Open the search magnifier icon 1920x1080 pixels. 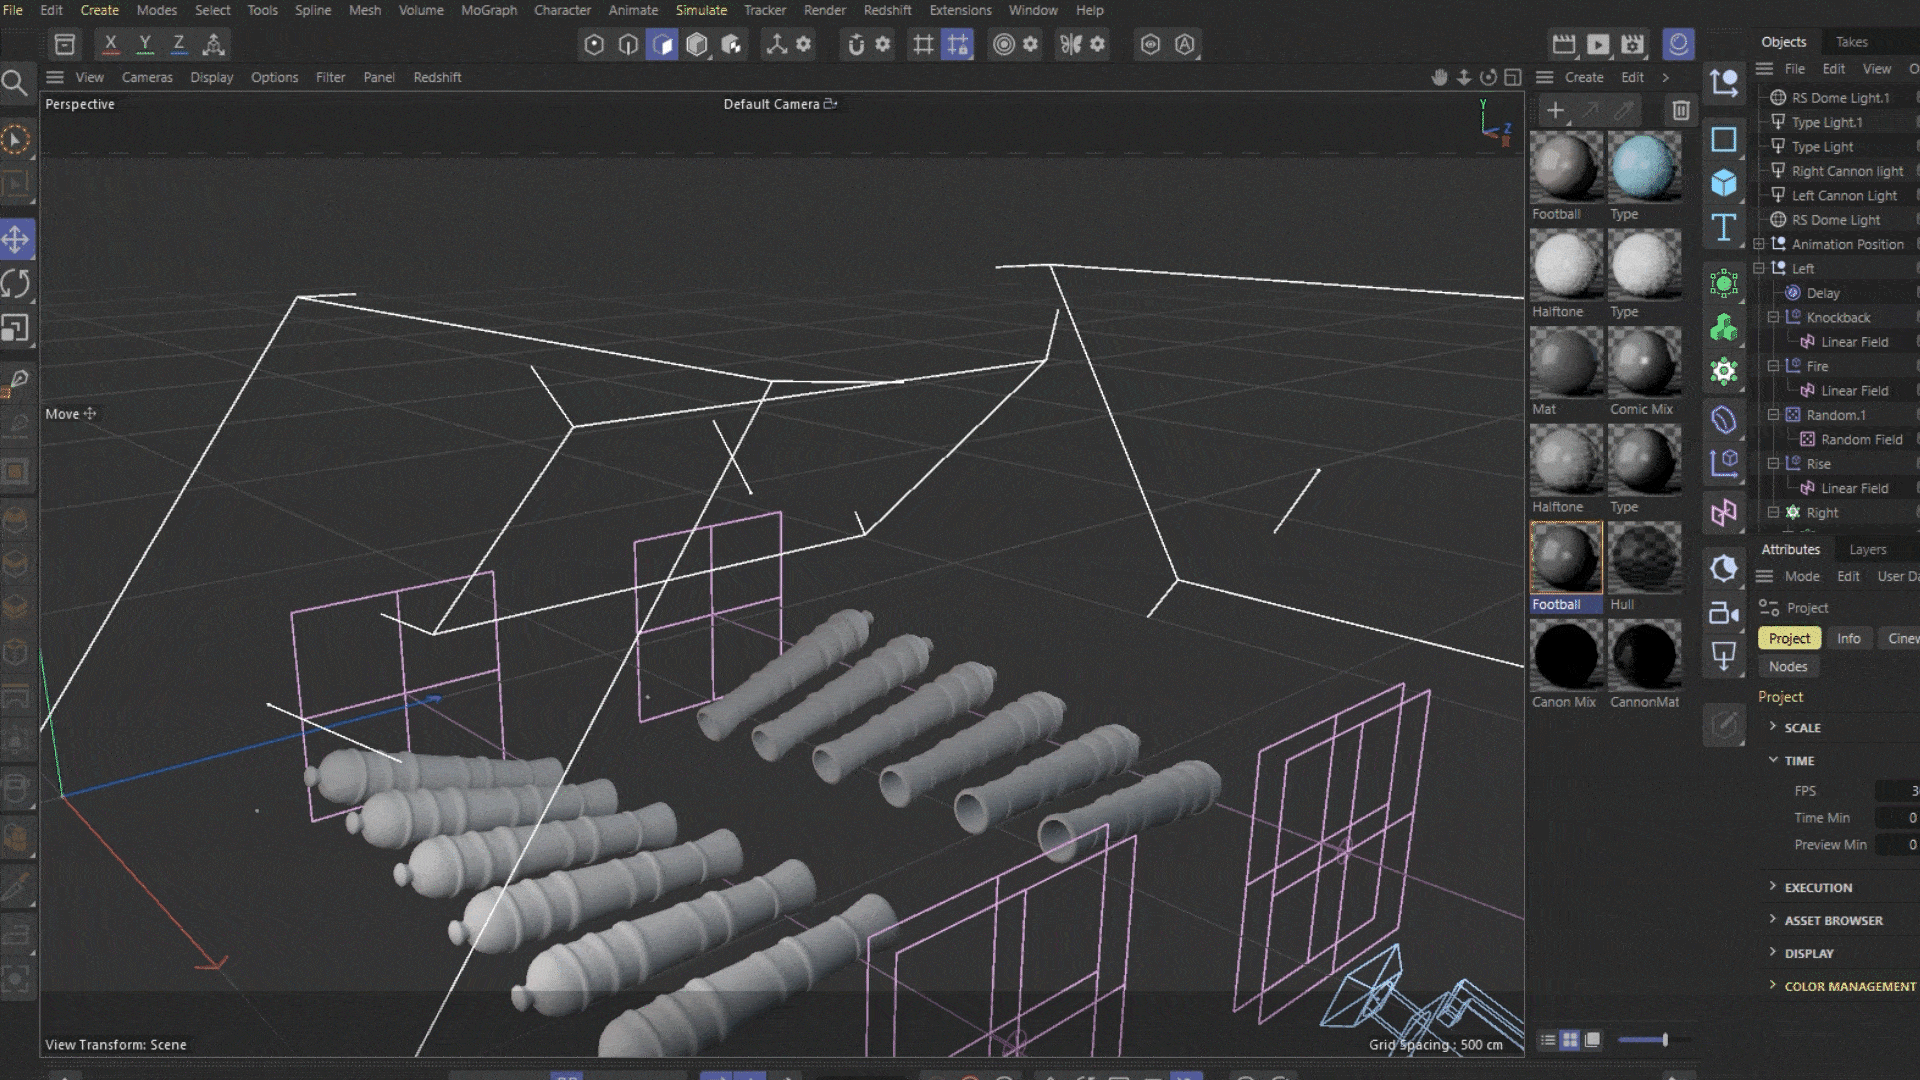click(15, 83)
